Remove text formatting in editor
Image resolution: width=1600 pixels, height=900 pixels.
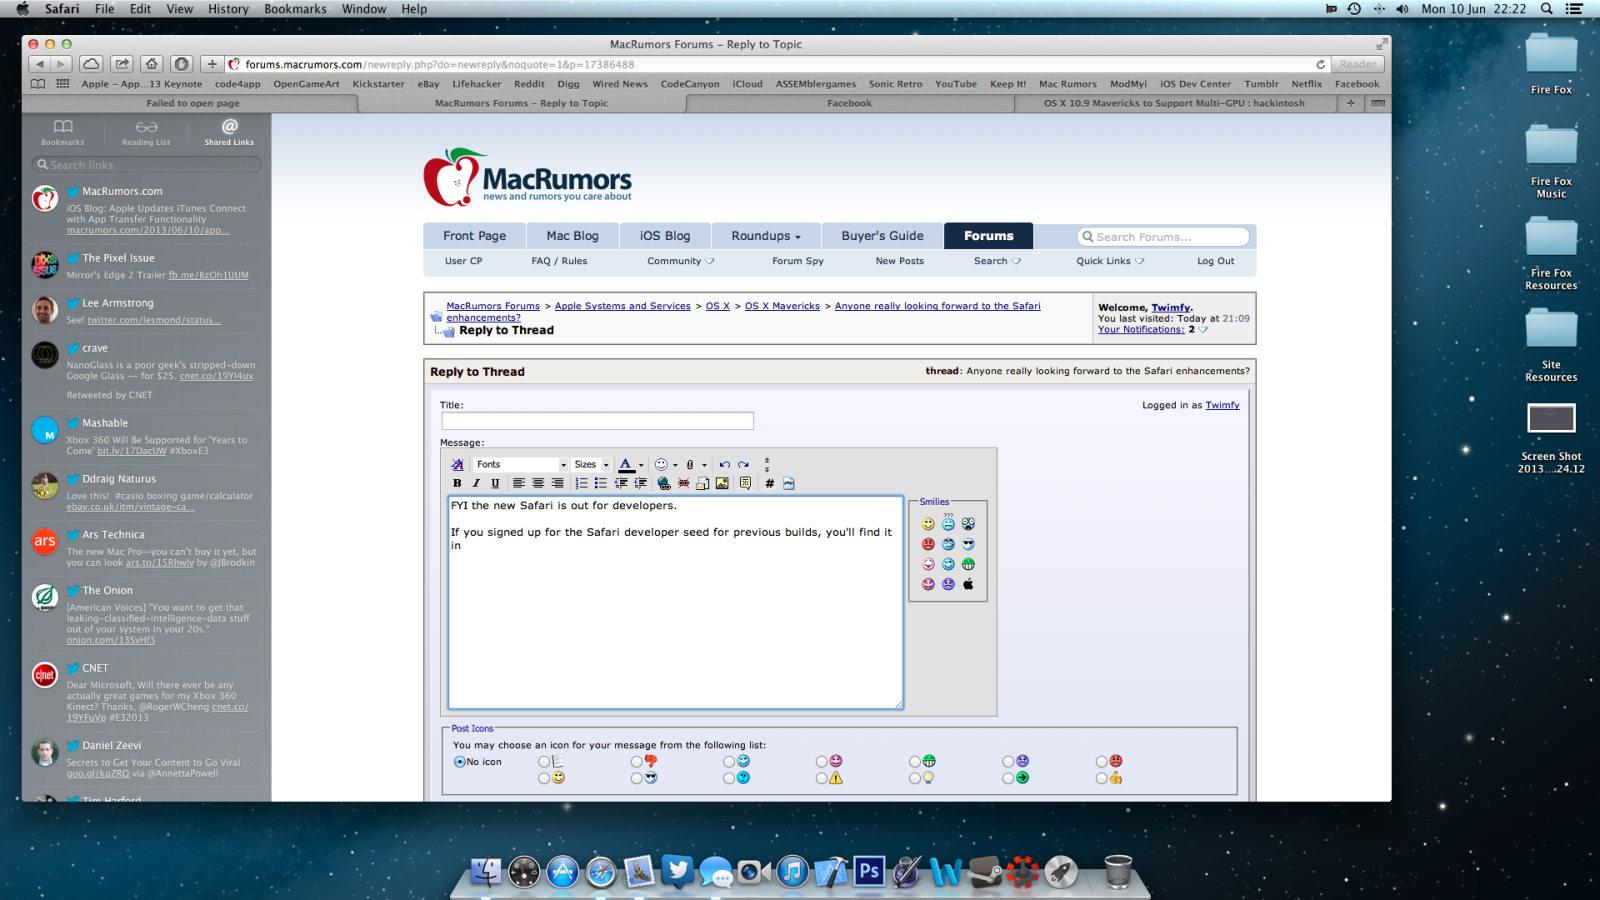tap(457, 464)
